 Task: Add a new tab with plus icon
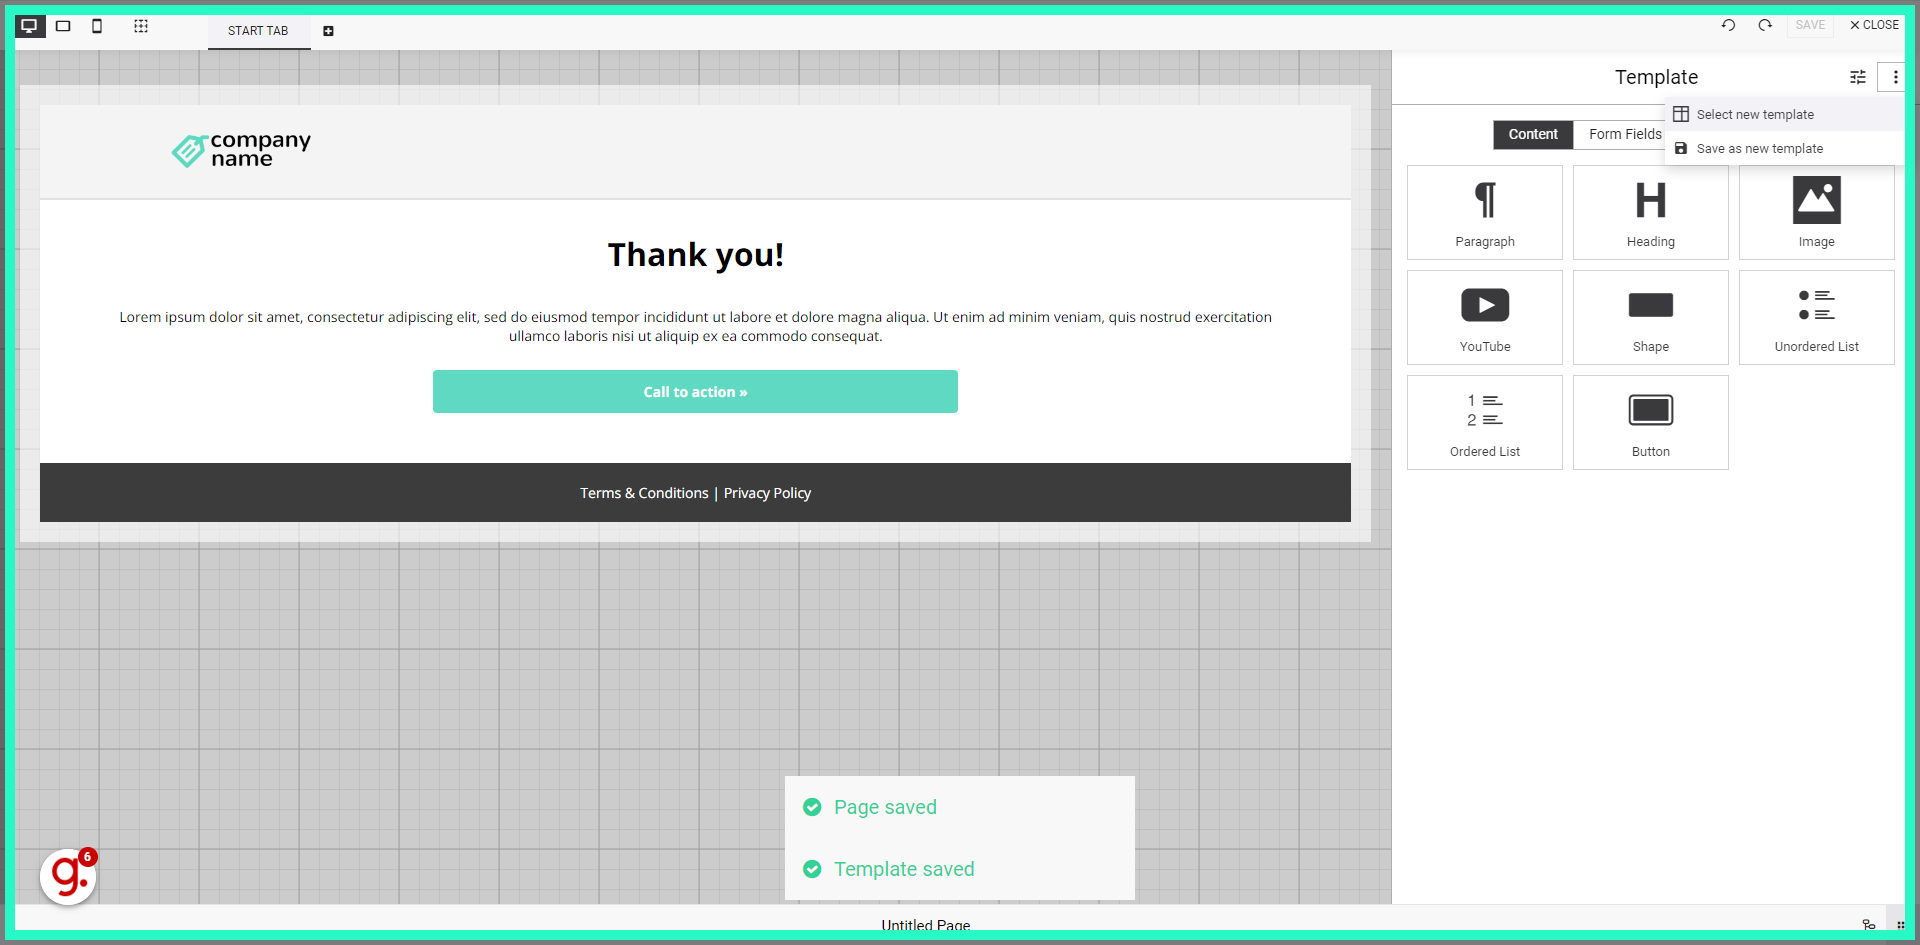[x=328, y=31]
